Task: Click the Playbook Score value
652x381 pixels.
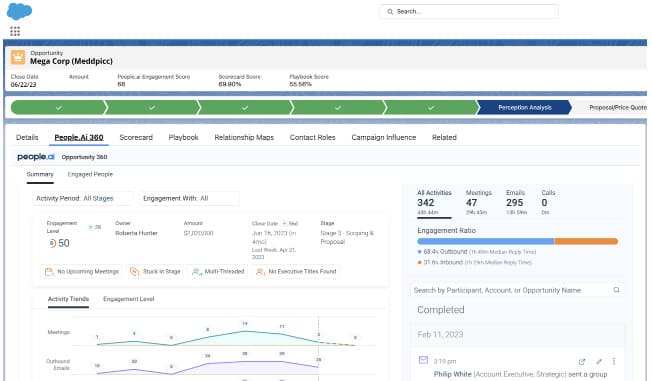Action: (300, 84)
